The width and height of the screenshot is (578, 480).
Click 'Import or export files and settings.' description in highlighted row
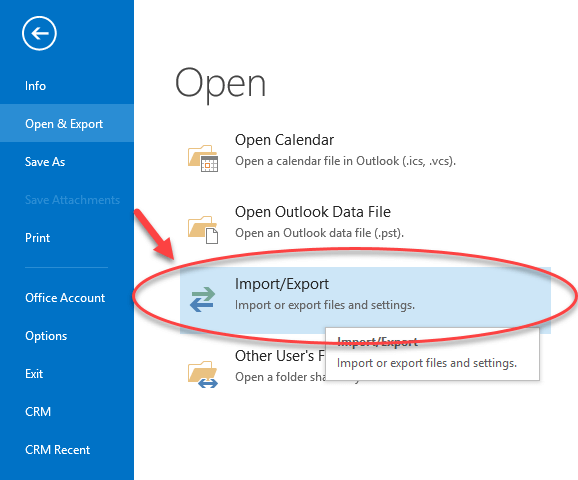coord(325,305)
